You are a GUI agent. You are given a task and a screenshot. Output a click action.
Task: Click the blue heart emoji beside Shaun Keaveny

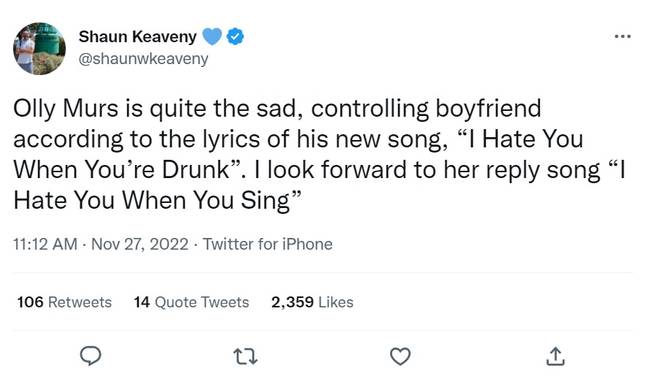coord(212,36)
